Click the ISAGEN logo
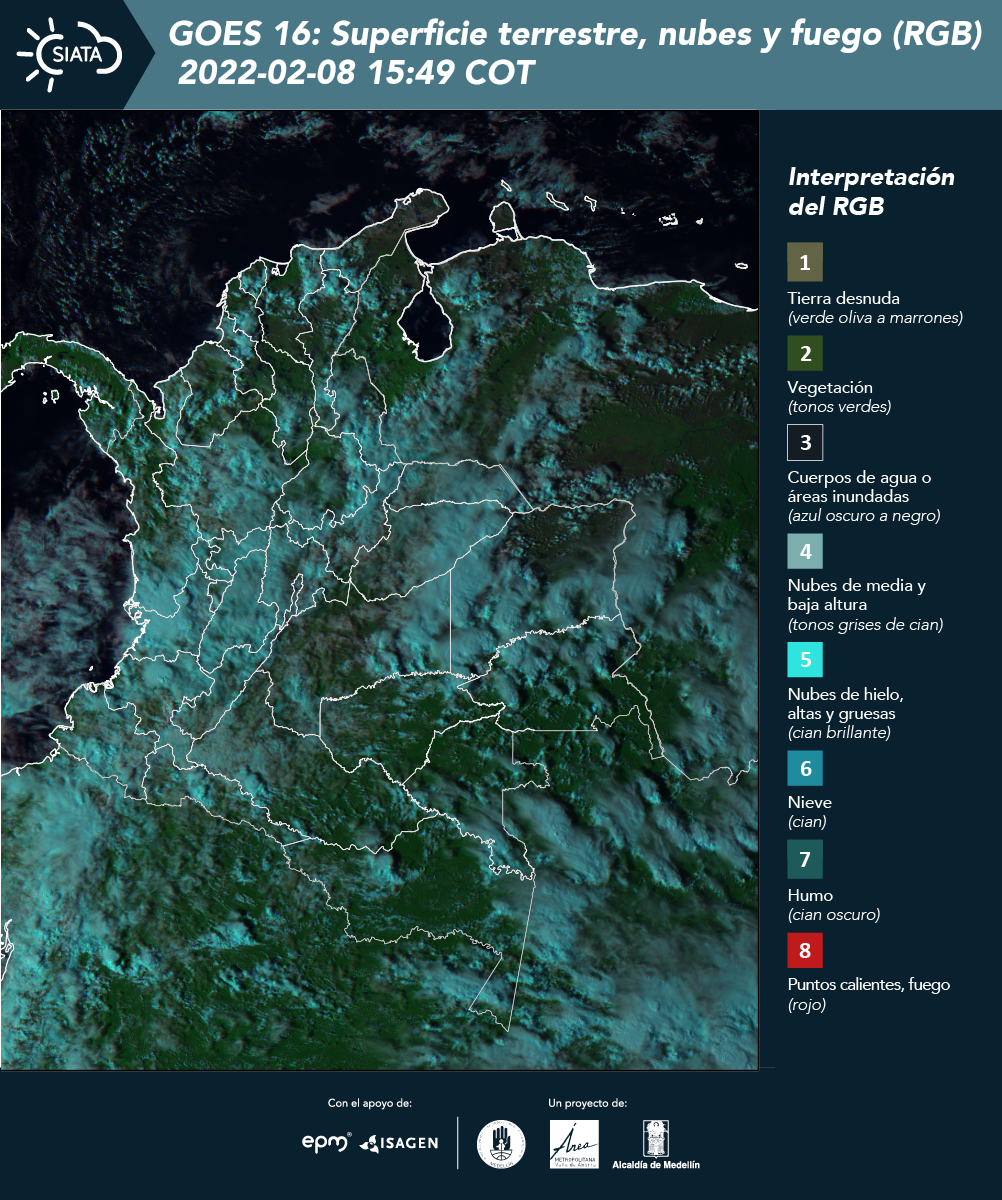This screenshot has height=1200, width=1002. (x=400, y=1142)
